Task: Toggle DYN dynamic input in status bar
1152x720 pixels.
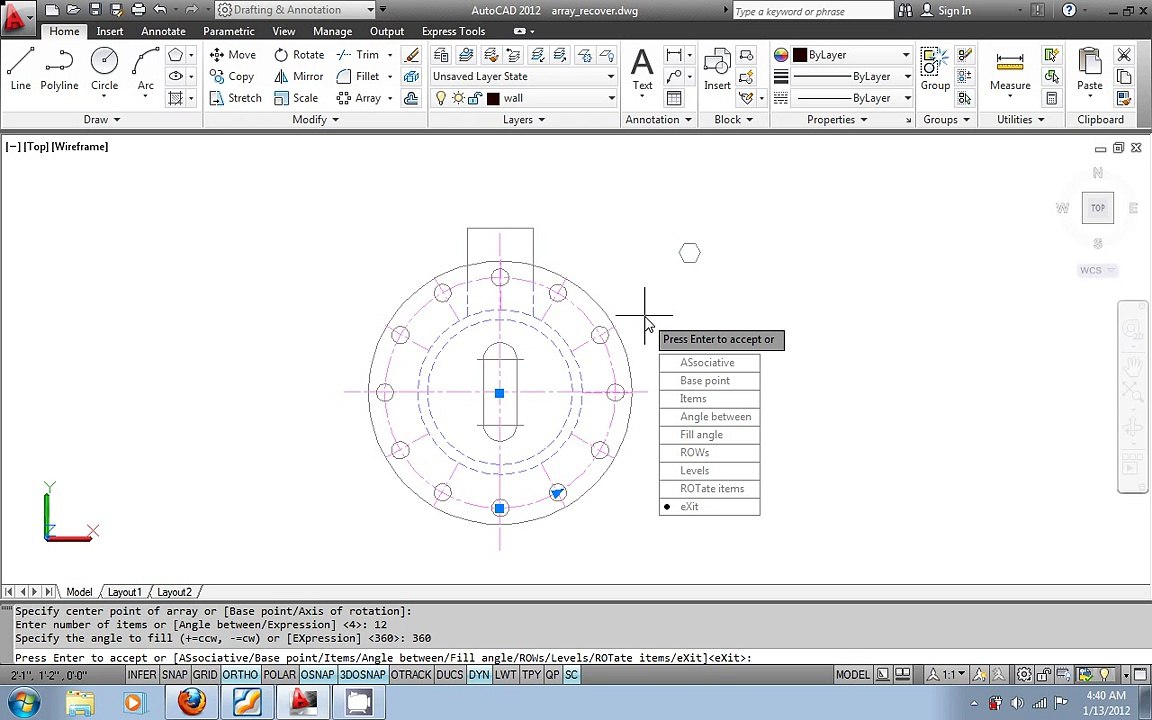Action: click(x=478, y=674)
